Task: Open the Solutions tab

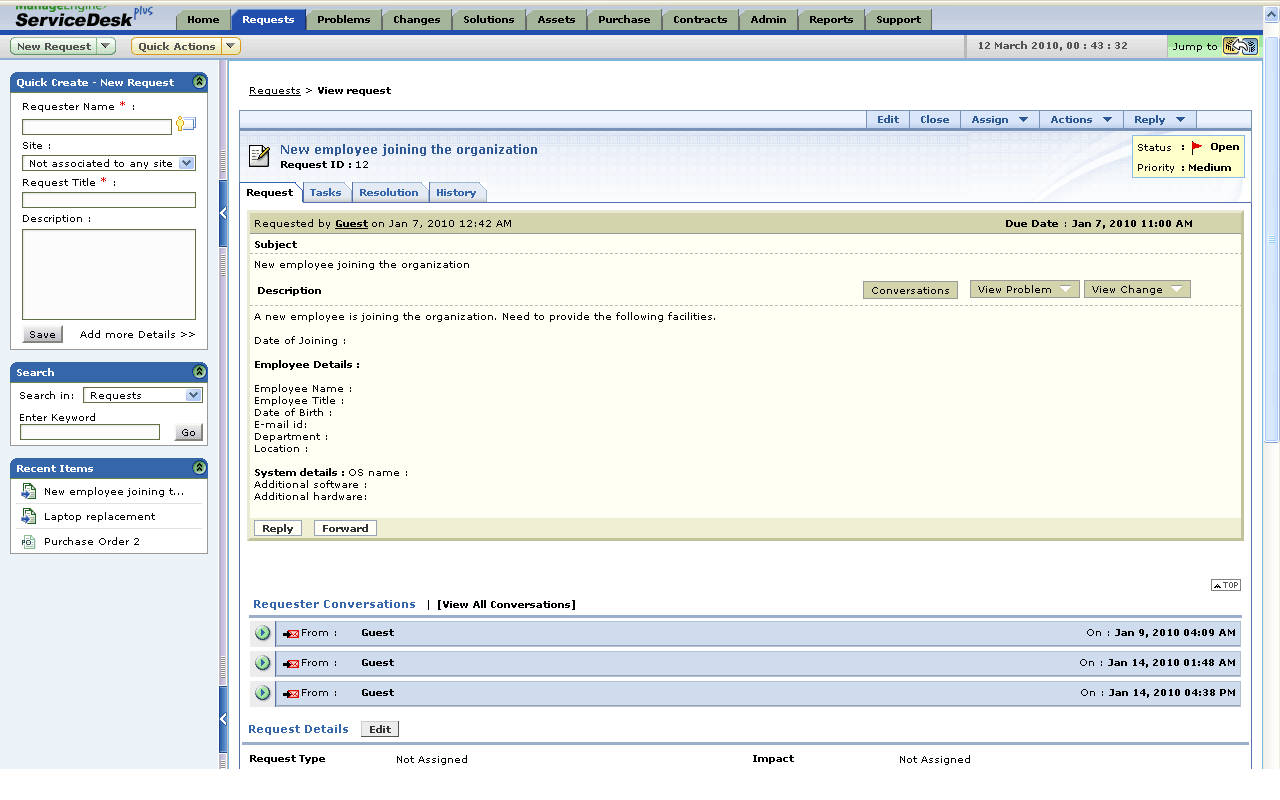Action: pyautogui.click(x=489, y=20)
